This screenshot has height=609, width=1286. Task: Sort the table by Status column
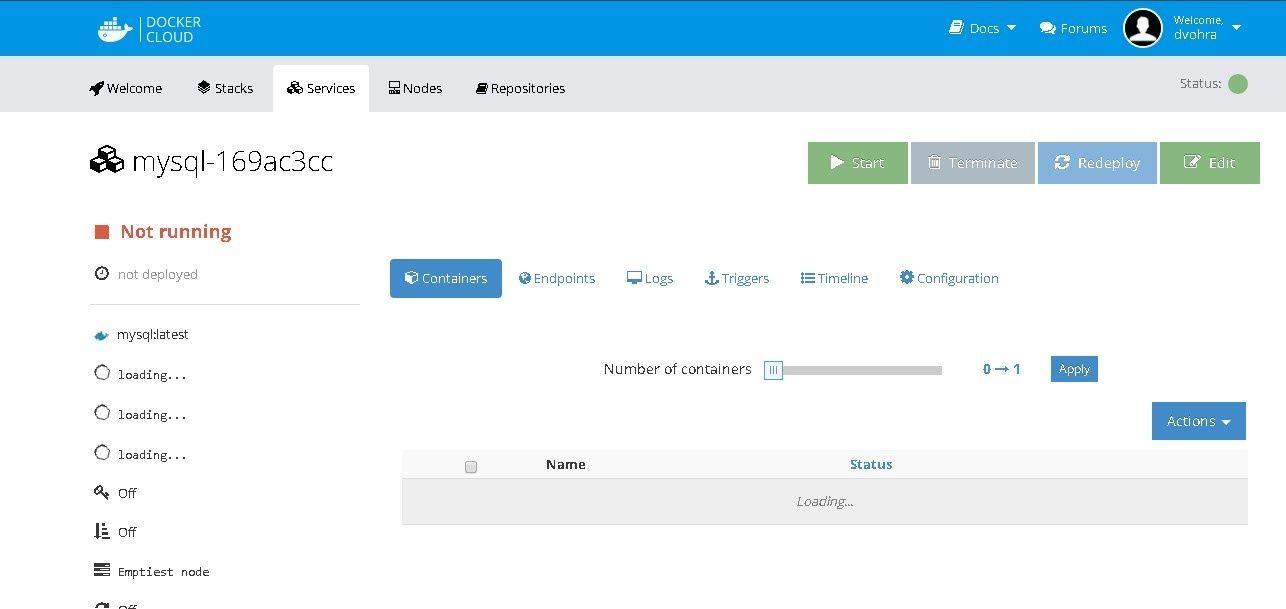[x=871, y=464]
